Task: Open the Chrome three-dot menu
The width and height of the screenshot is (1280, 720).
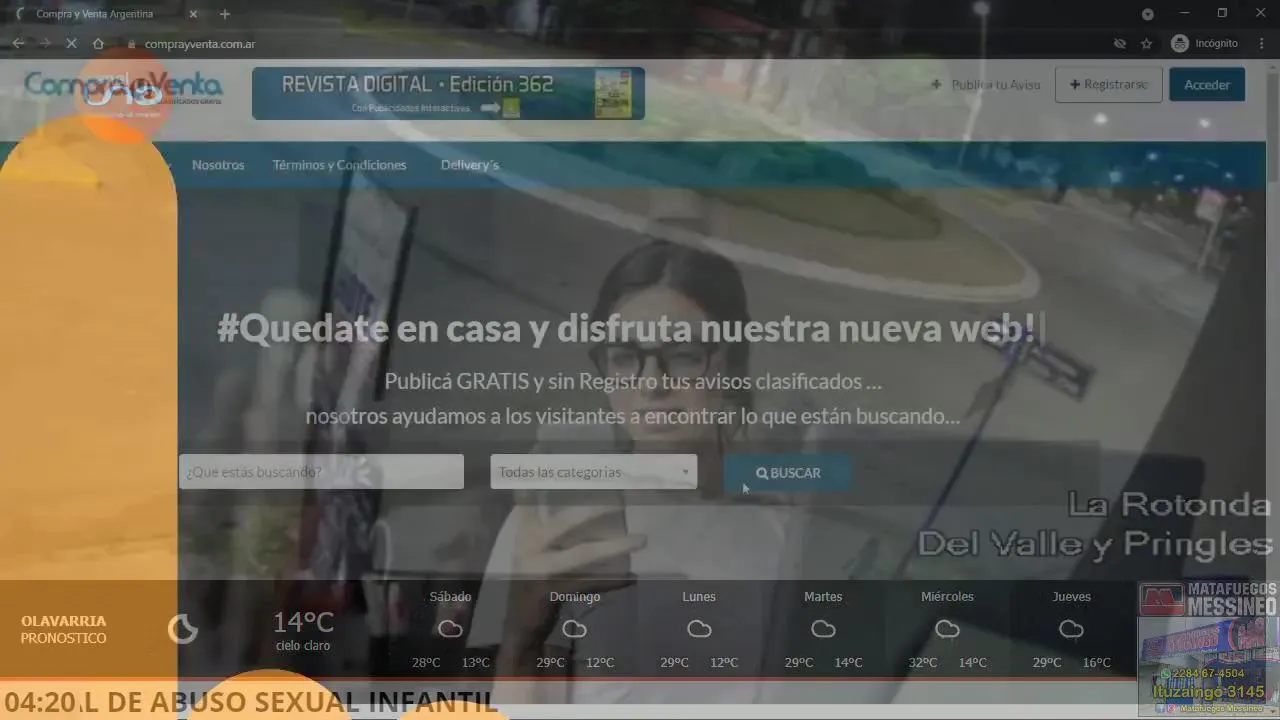Action: (1262, 44)
